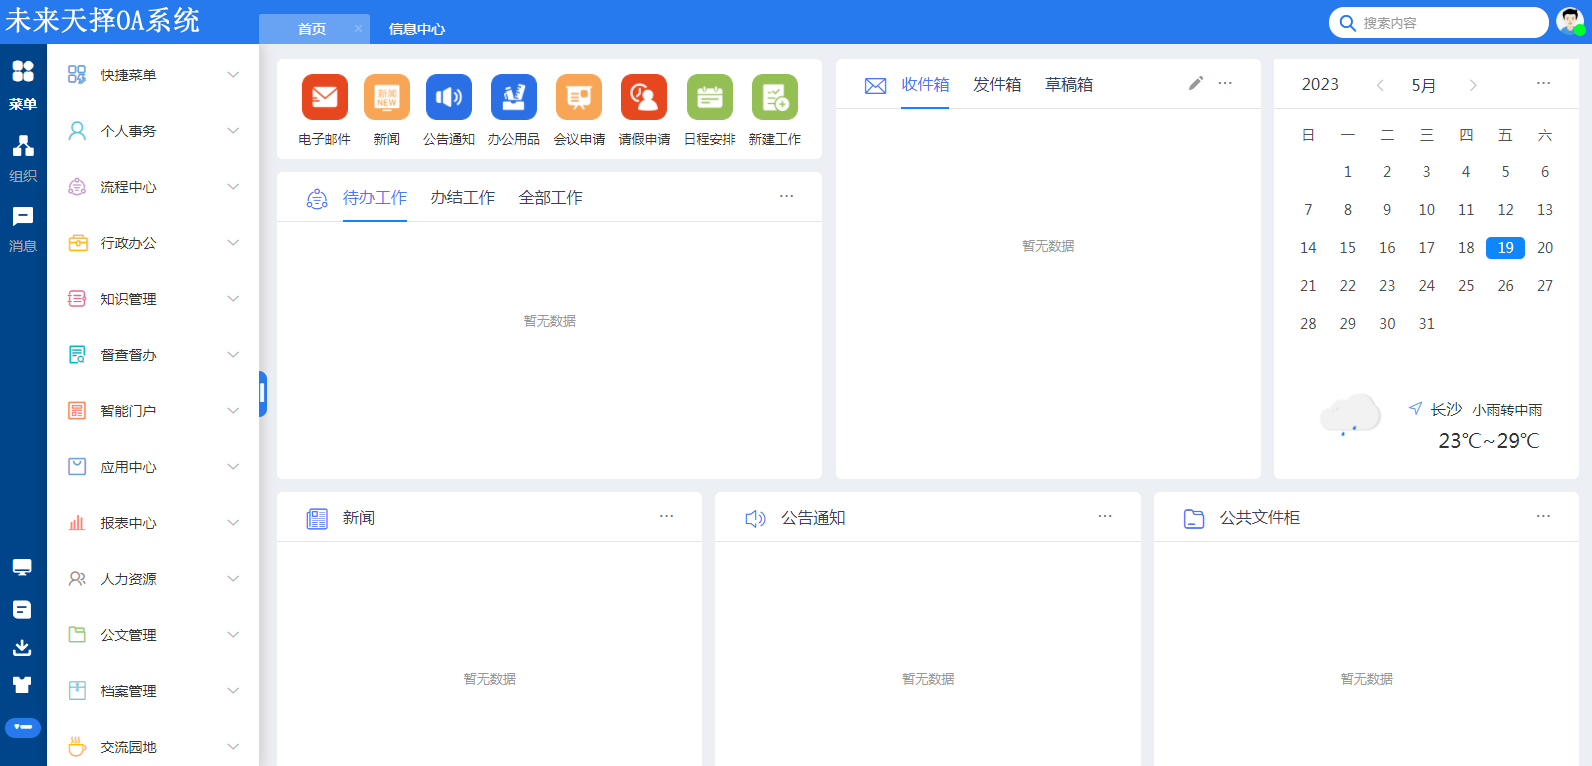
Task: Open the 会议申请 meeting request icon
Action: 579,97
